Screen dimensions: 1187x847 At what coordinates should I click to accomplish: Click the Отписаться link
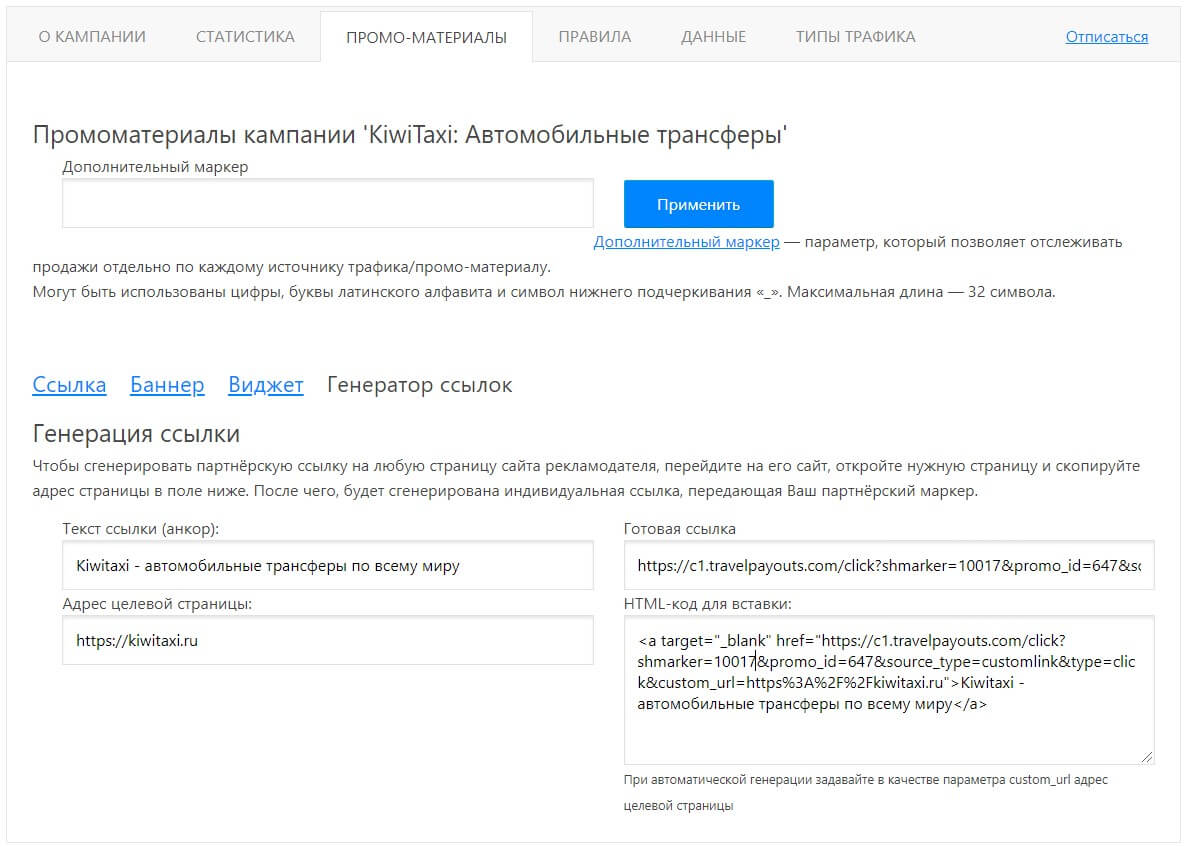1106,37
